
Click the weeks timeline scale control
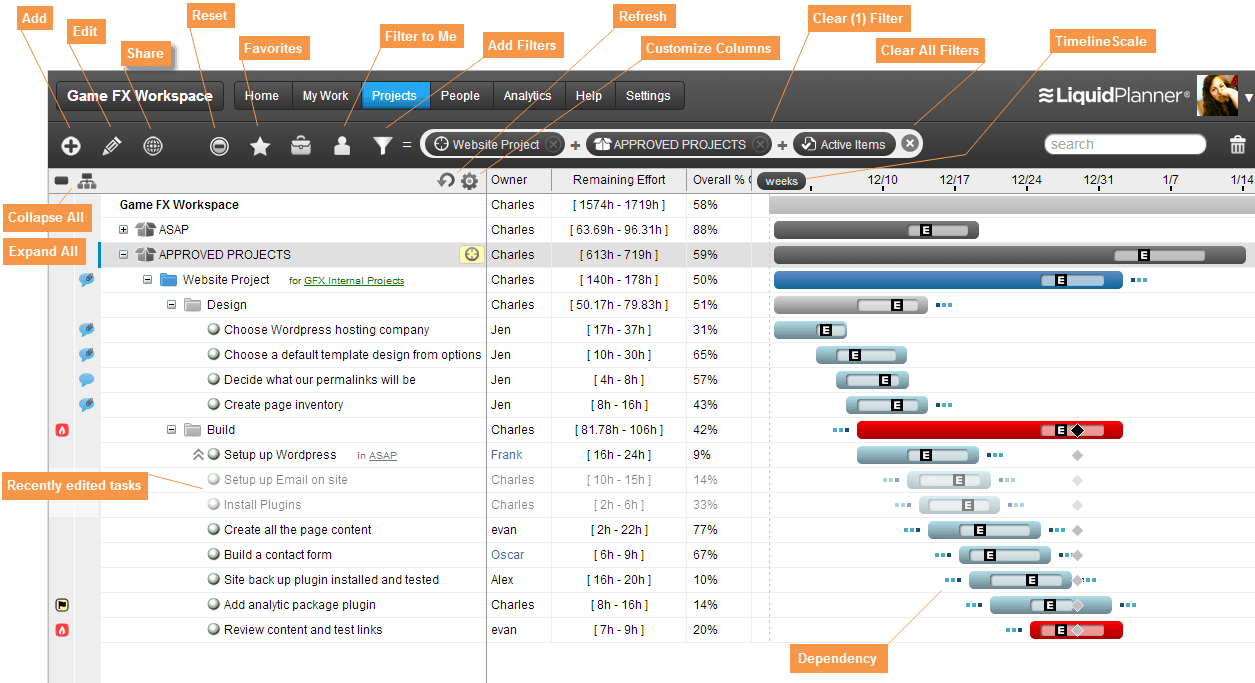pyautogui.click(x=779, y=181)
